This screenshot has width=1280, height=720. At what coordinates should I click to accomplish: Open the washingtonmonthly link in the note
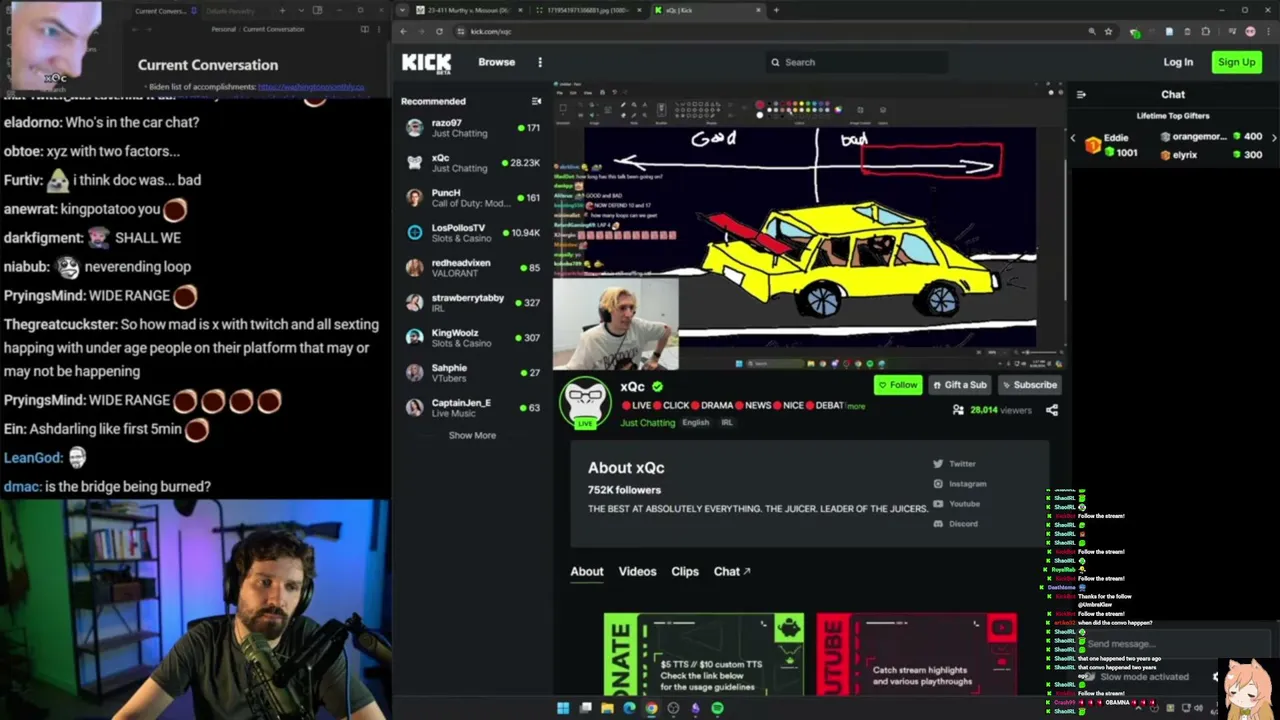(x=311, y=87)
